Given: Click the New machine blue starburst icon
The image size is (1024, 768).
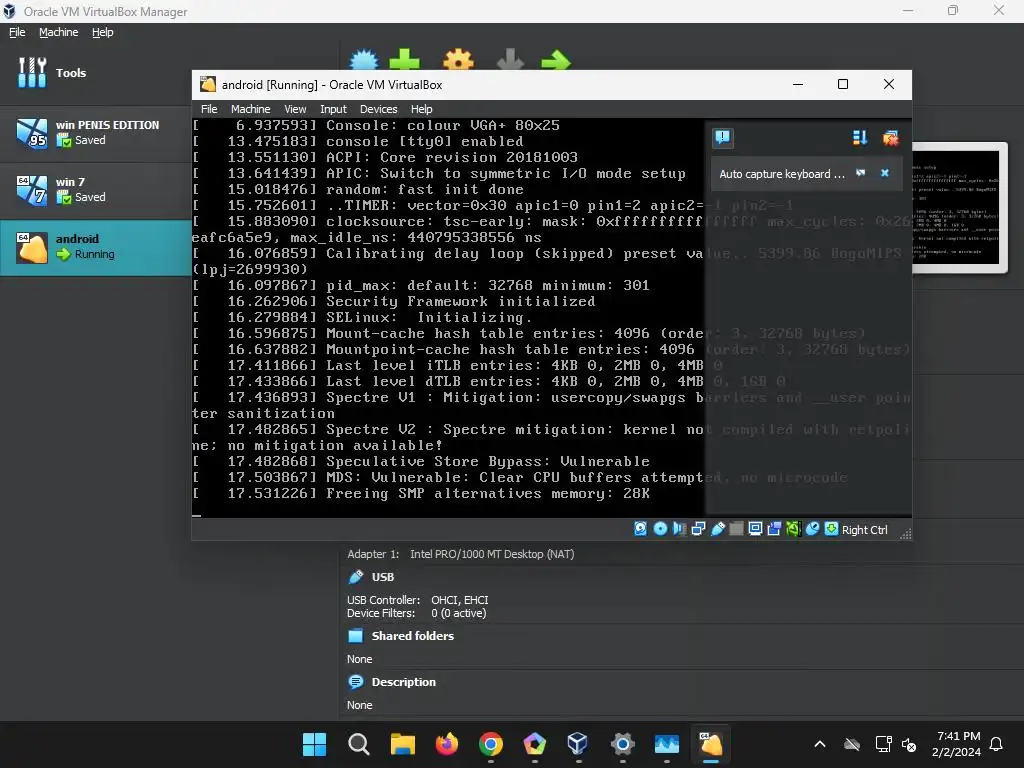Looking at the screenshot, I should click(x=364, y=59).
